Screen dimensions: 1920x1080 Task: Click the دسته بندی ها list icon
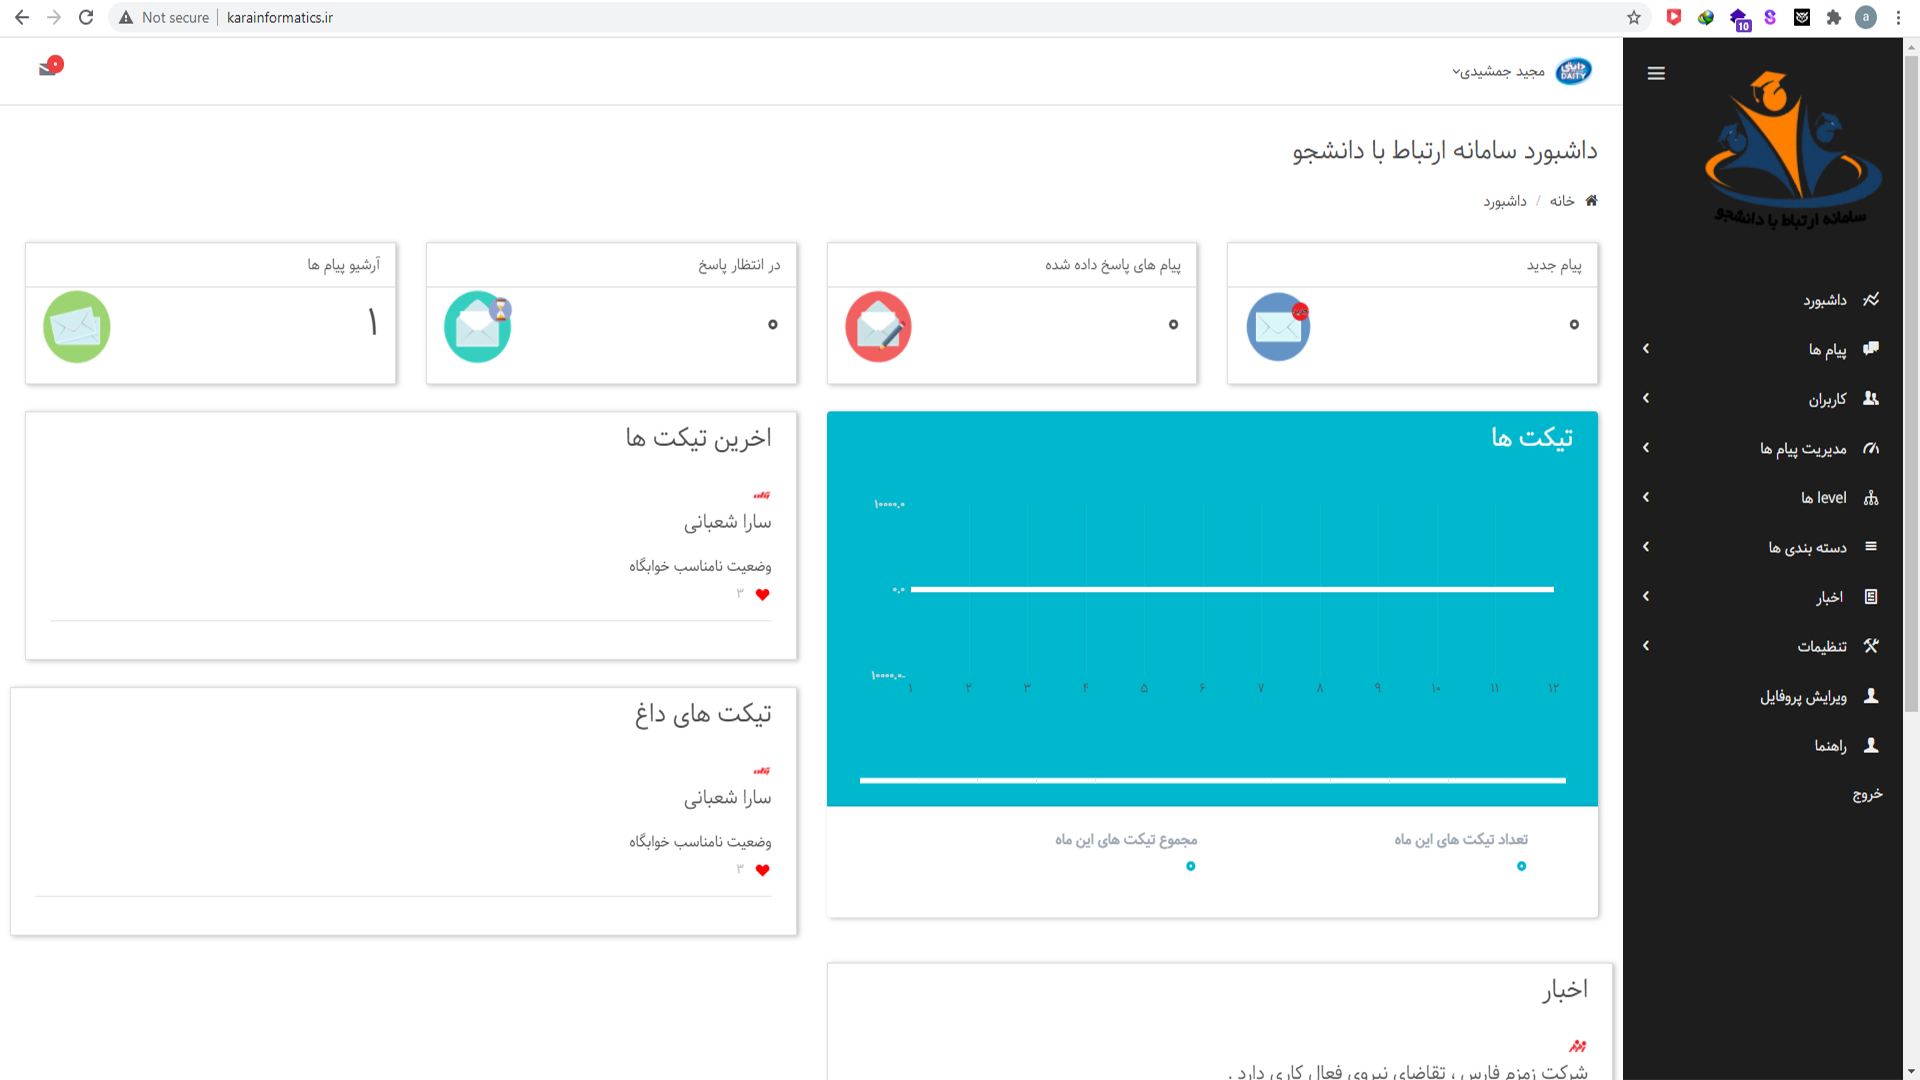pos(1872,547)
